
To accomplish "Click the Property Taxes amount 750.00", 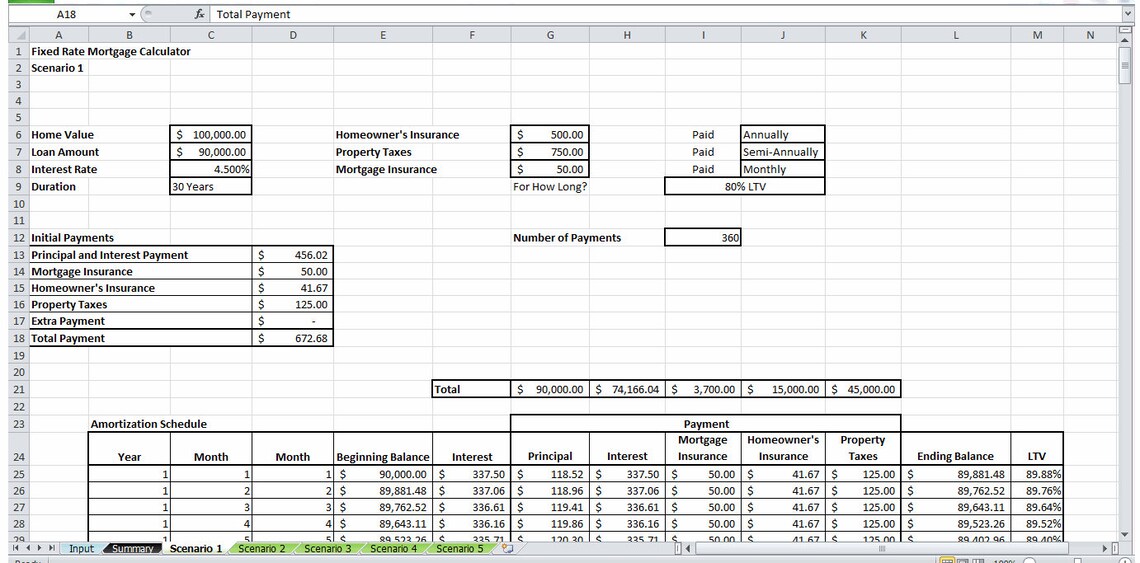I will [x=550, y=152].
